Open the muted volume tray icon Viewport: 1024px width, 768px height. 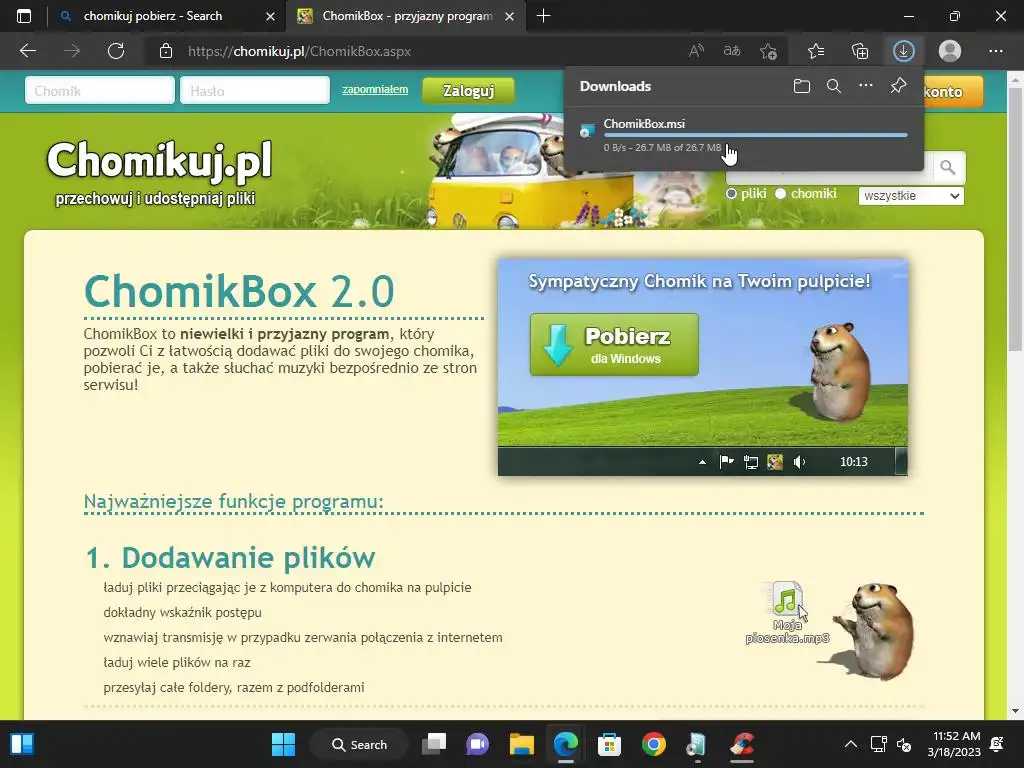pos(904,744)
